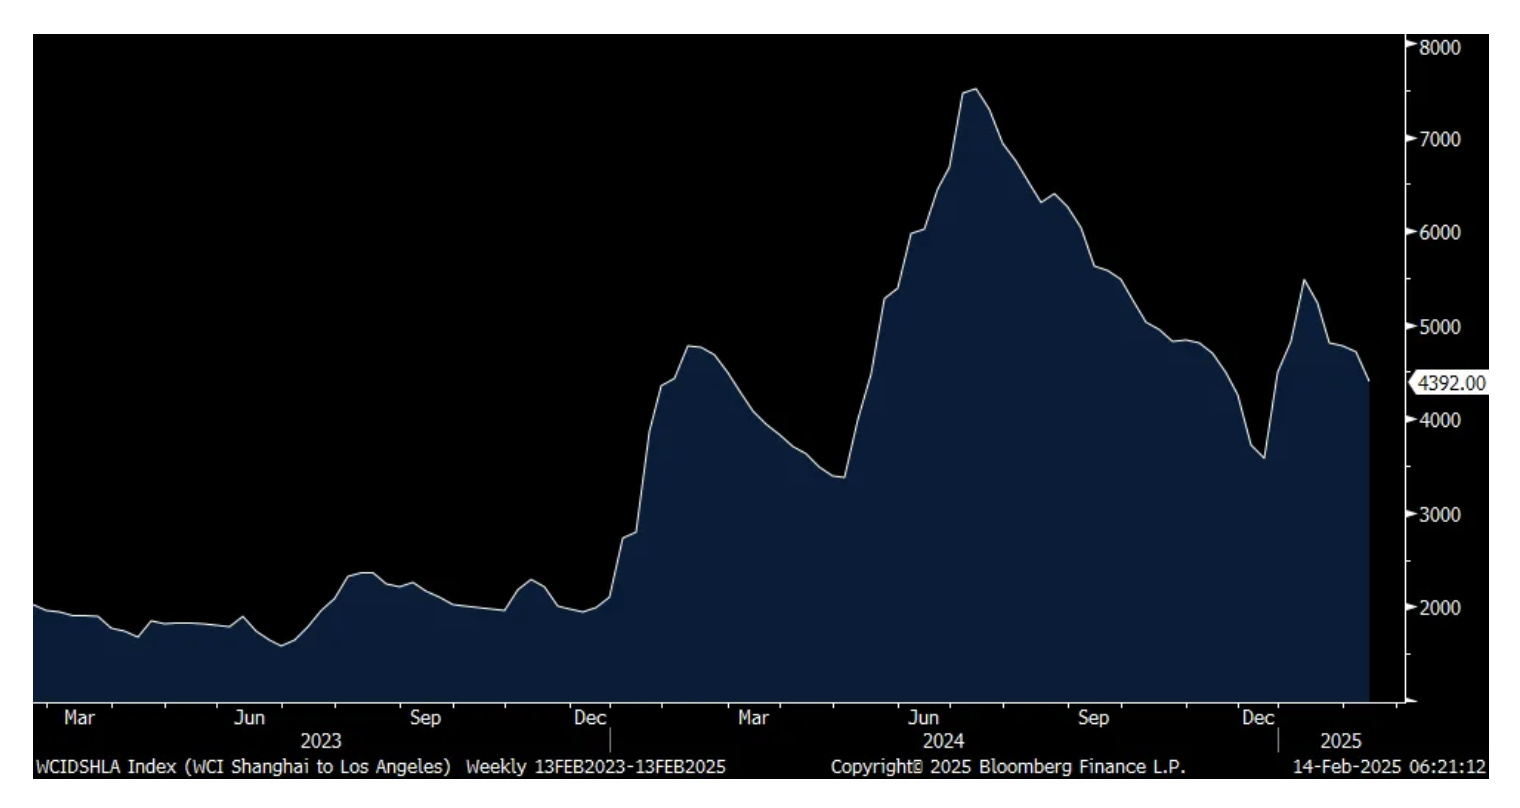Click the 14-Feb-2025 06:21:12 timestamp
Screen dimensions: 1520x808
(x=1389, y=767)
